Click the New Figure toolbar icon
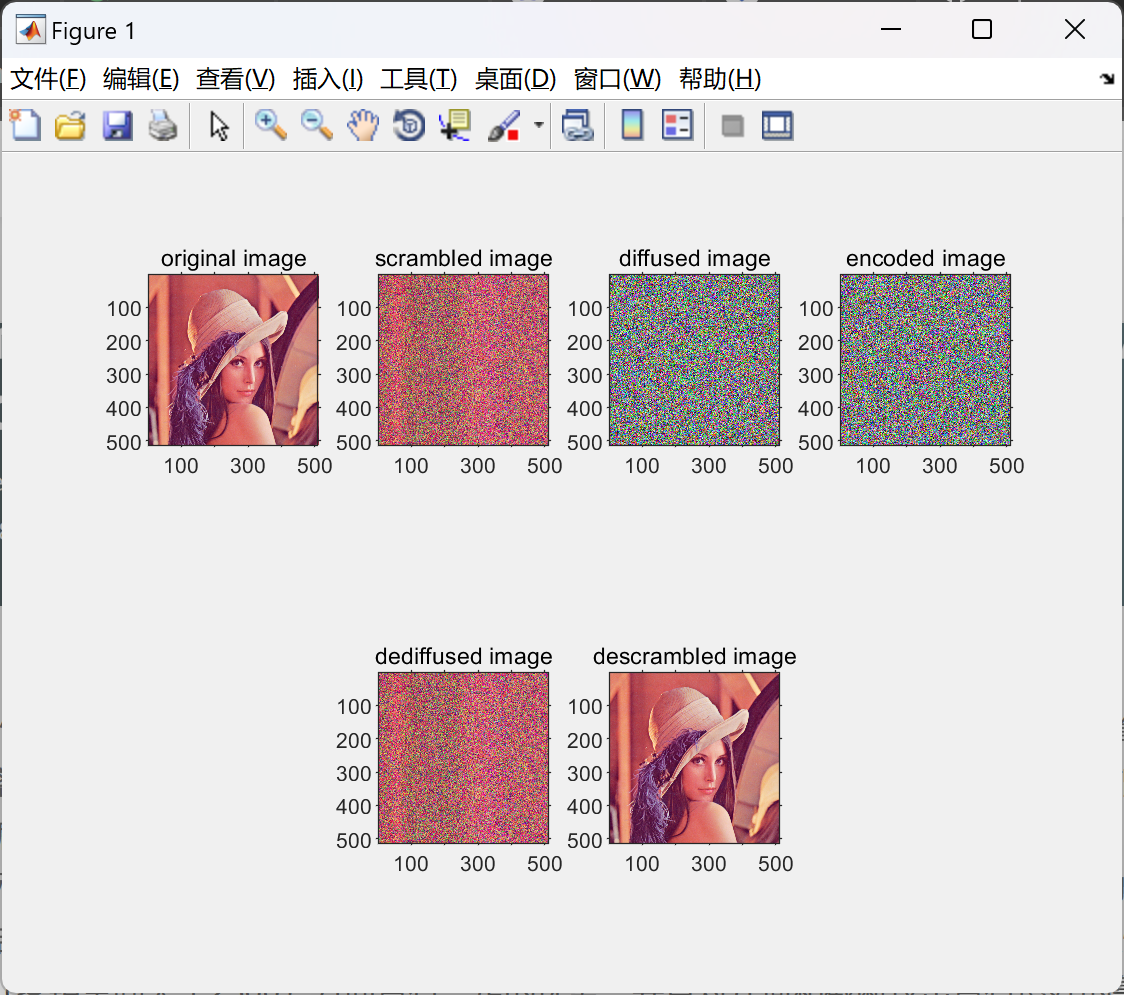The height and width of the screenshot is (995, 1124). point(25,125)
